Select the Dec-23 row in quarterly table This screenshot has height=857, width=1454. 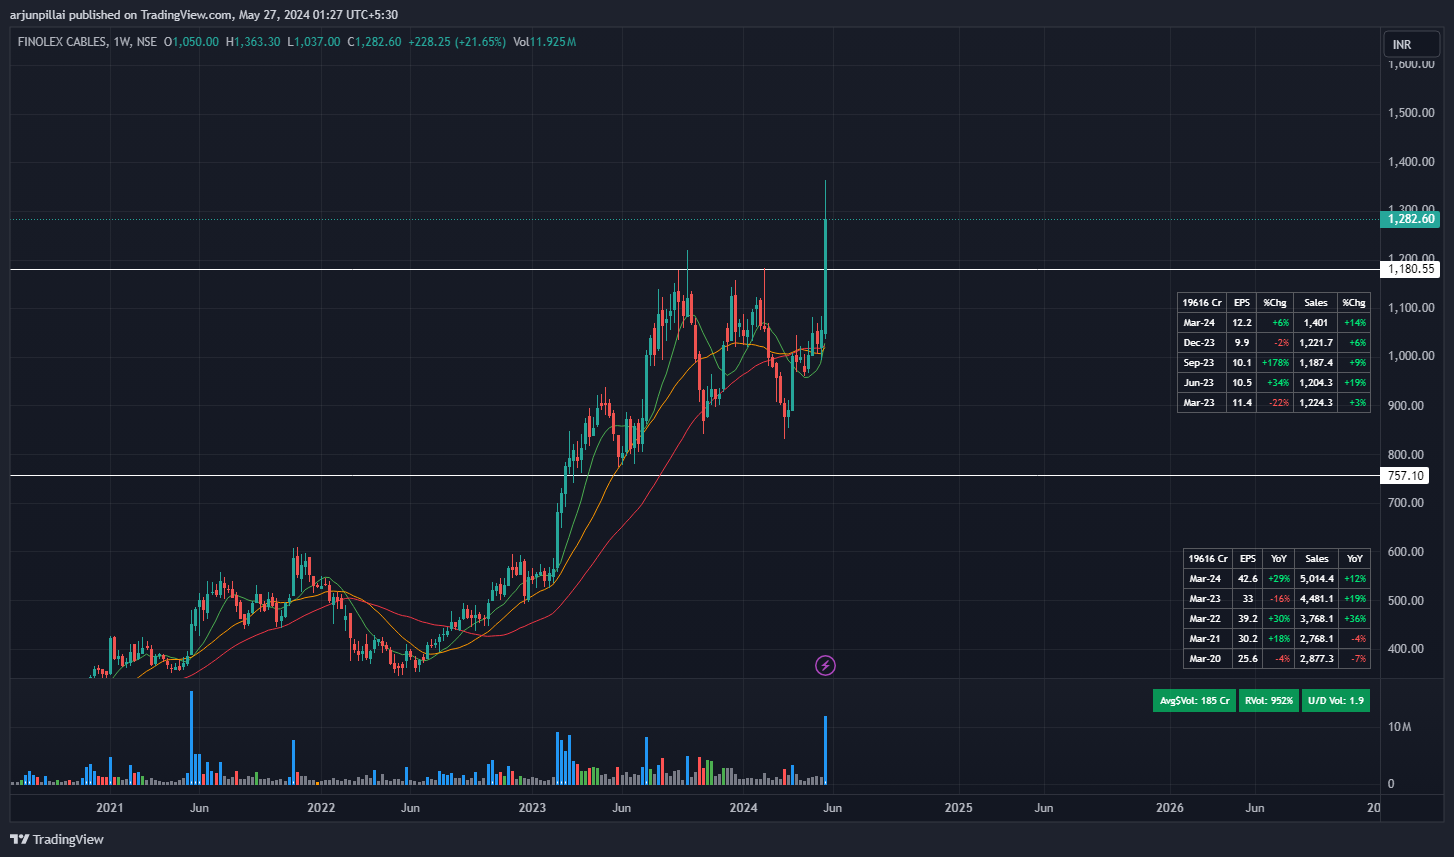click(x=1274, y=342)
